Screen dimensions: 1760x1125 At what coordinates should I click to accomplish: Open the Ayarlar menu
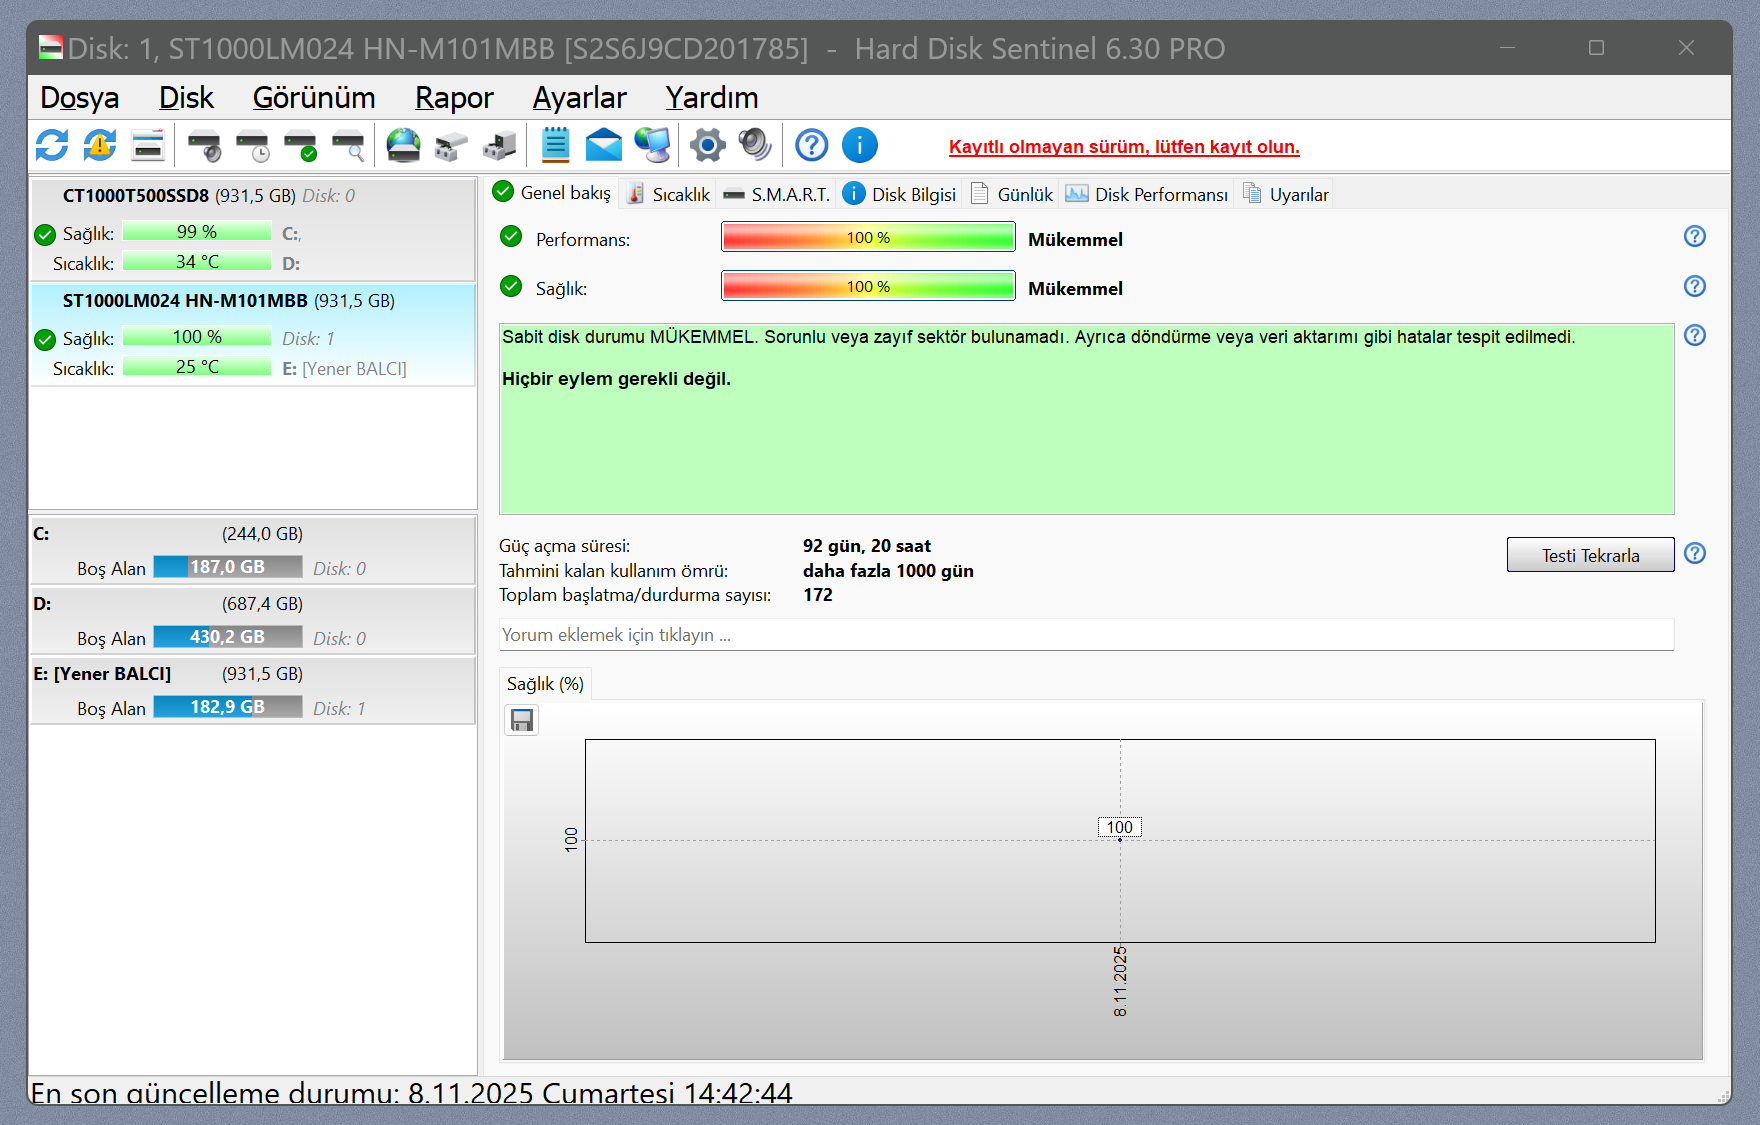pos(579,98)
